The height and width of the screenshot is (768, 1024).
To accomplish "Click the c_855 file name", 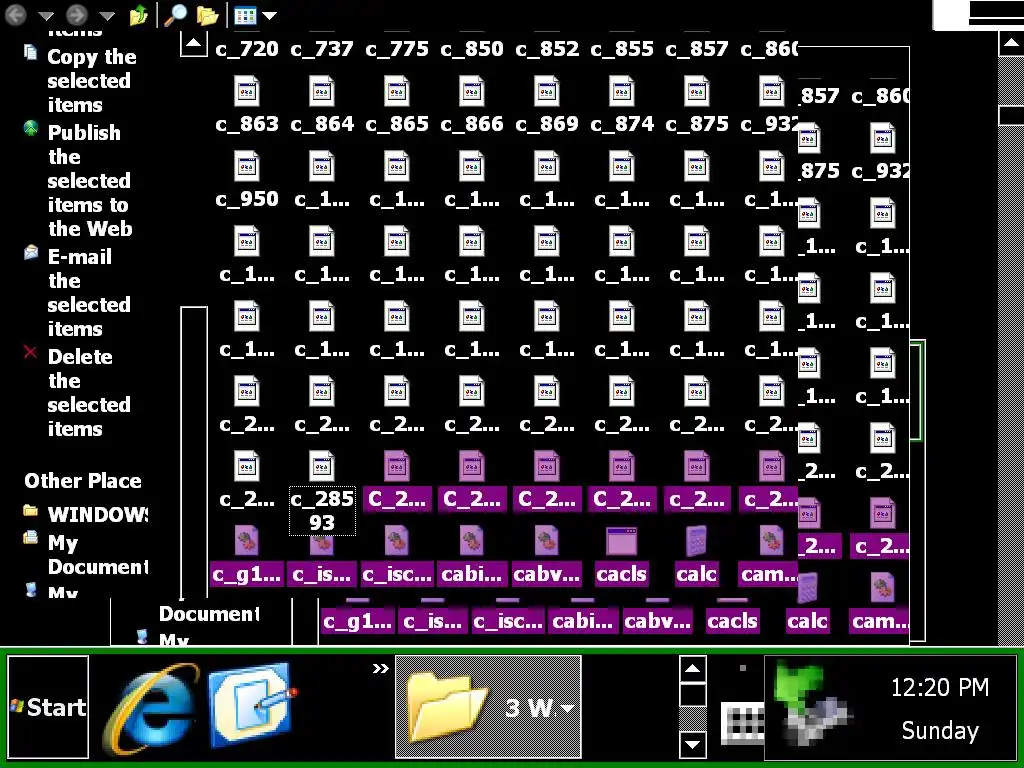I will tap(622, 48).
